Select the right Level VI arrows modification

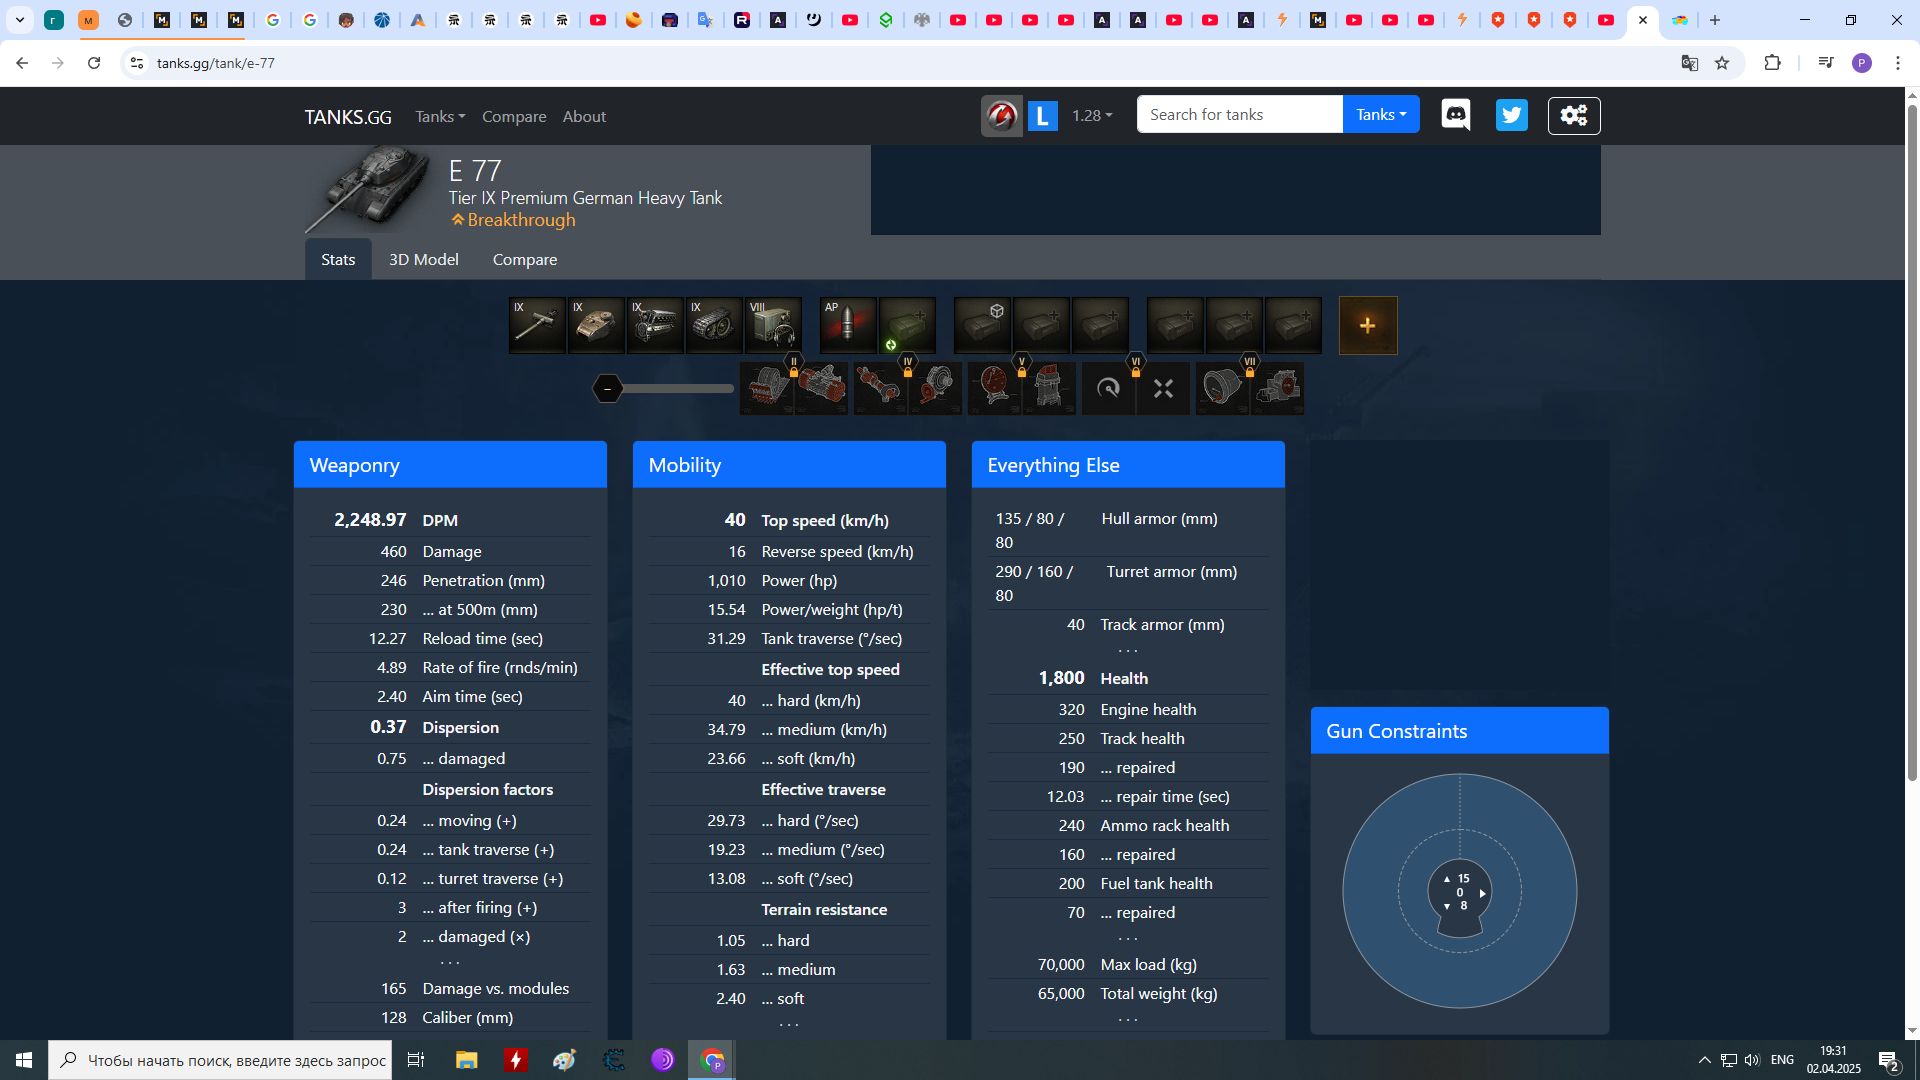tap(1164, 388)
